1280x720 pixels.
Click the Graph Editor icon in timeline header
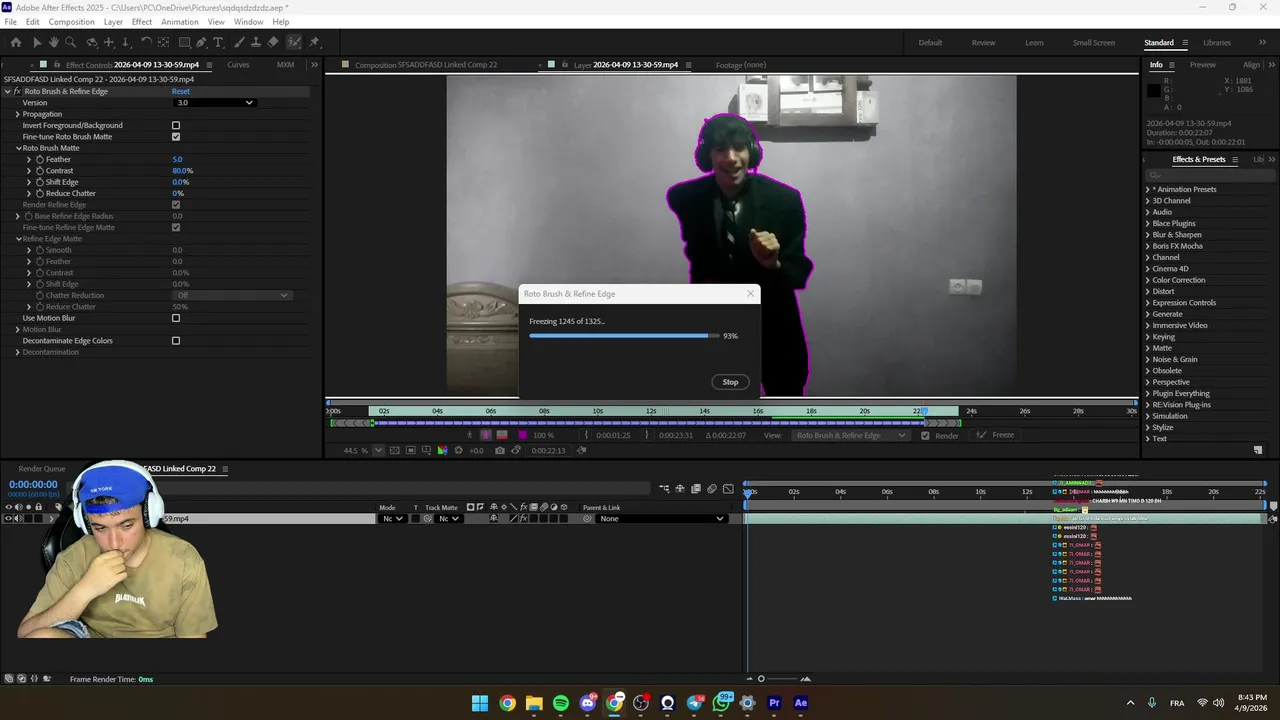(x=728, y=489)
